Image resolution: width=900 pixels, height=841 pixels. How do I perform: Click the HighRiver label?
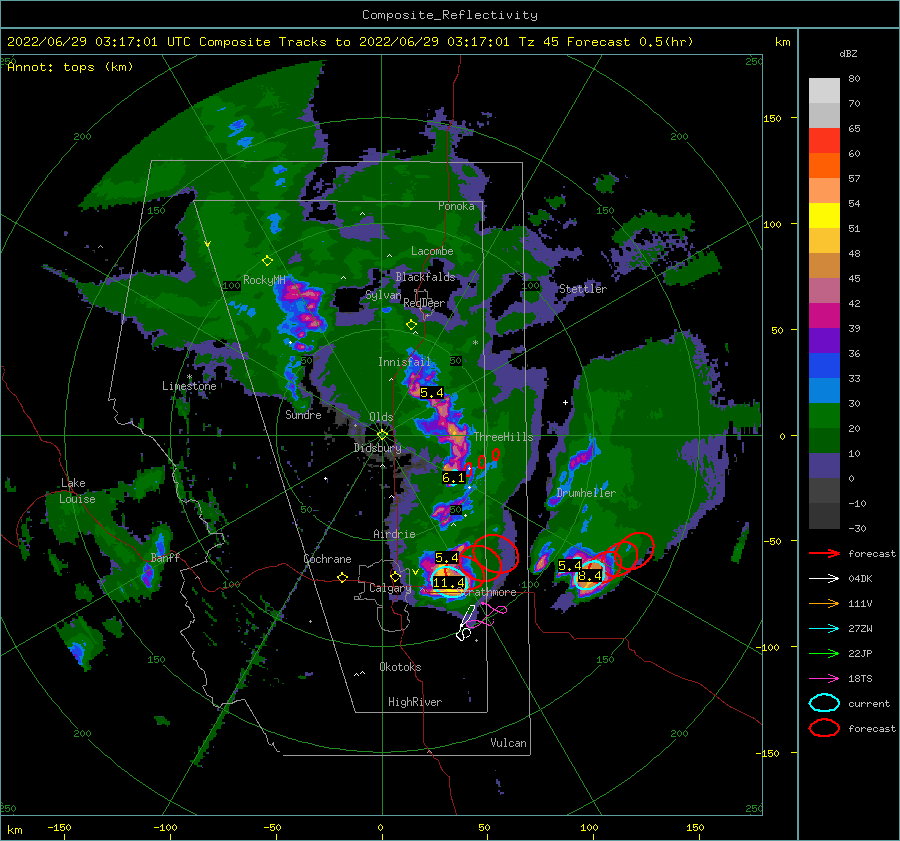415,702
